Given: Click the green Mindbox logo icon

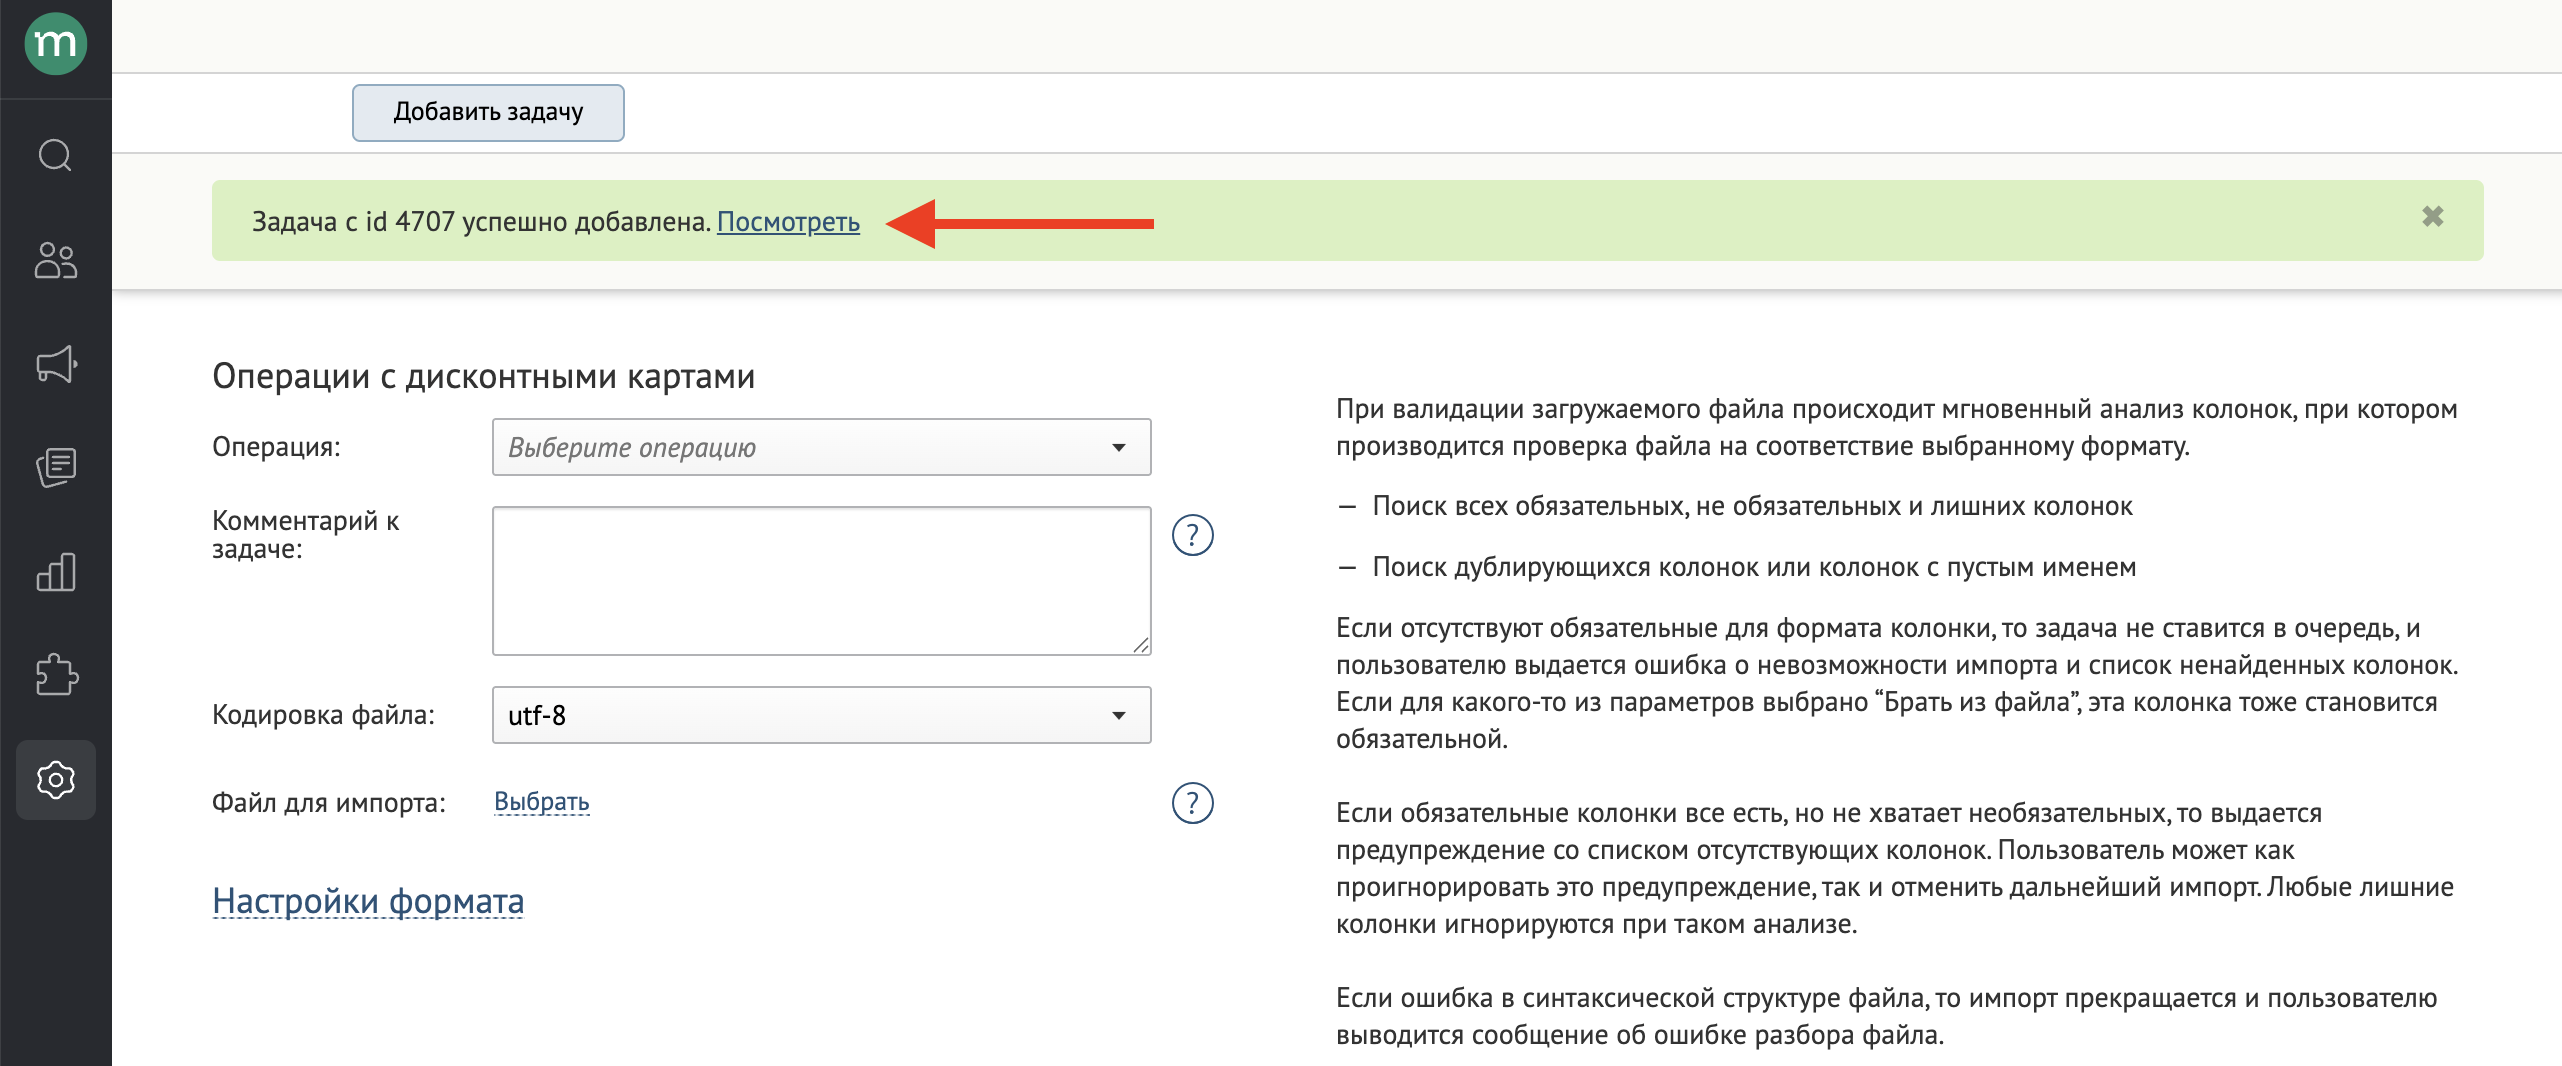Looking at the screenshot, I should point(55,44).
